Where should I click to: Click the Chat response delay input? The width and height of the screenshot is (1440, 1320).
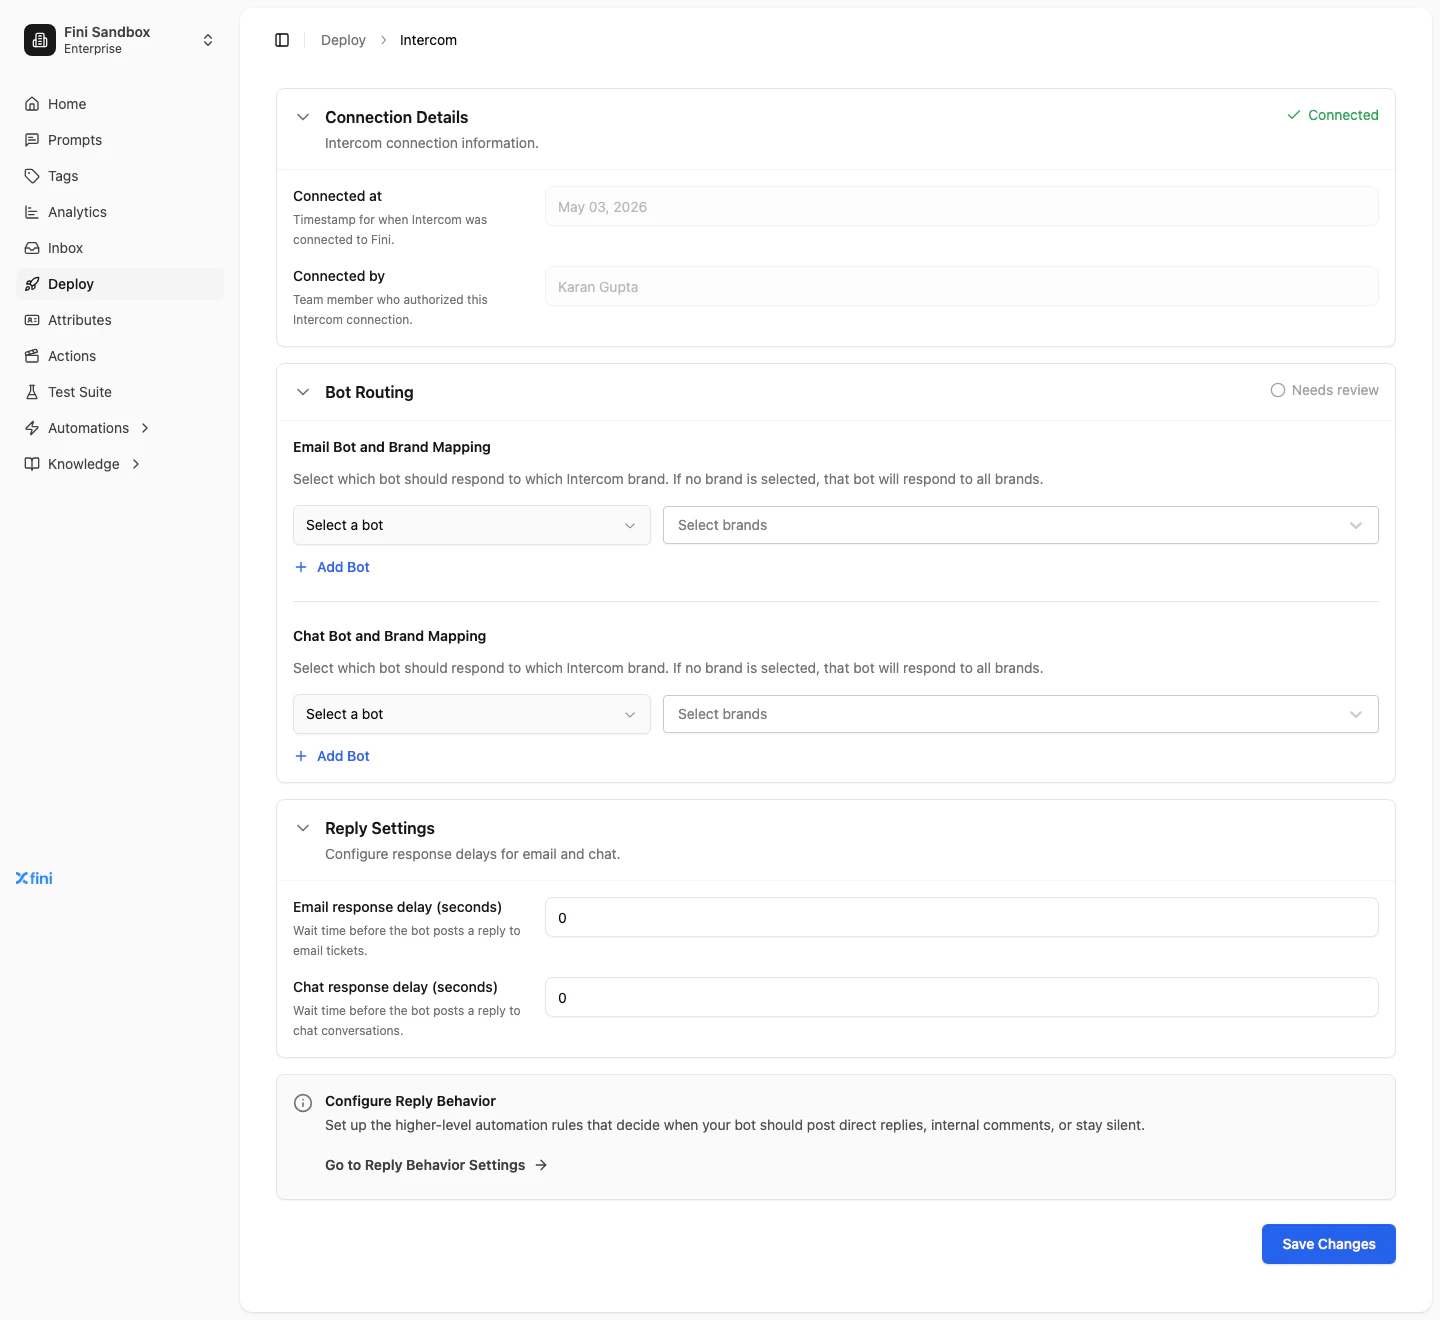click(962, 997)
